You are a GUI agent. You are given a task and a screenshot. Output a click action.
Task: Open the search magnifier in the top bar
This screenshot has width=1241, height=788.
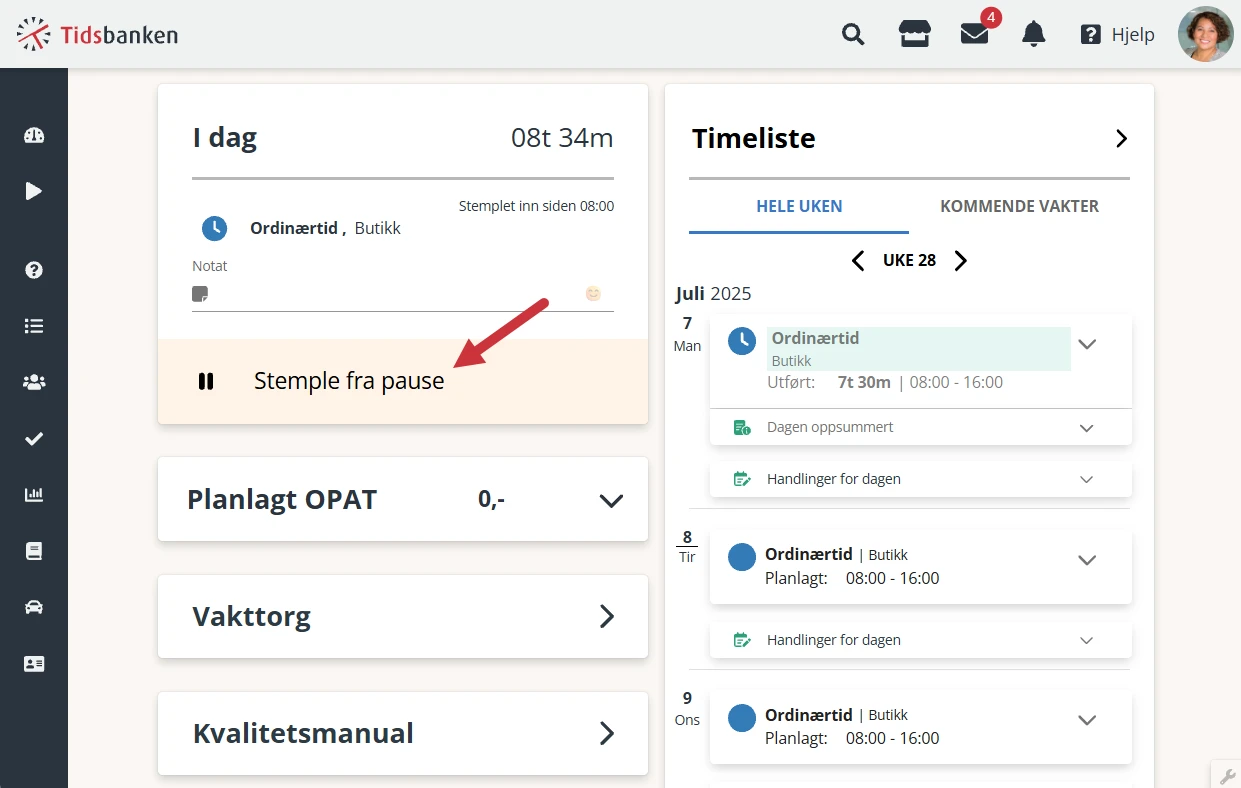853,35
